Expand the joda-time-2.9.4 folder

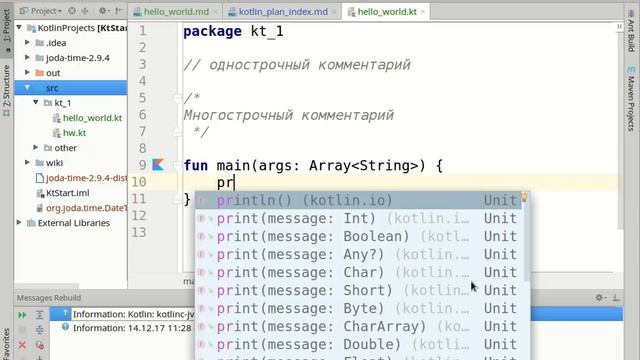27,57
